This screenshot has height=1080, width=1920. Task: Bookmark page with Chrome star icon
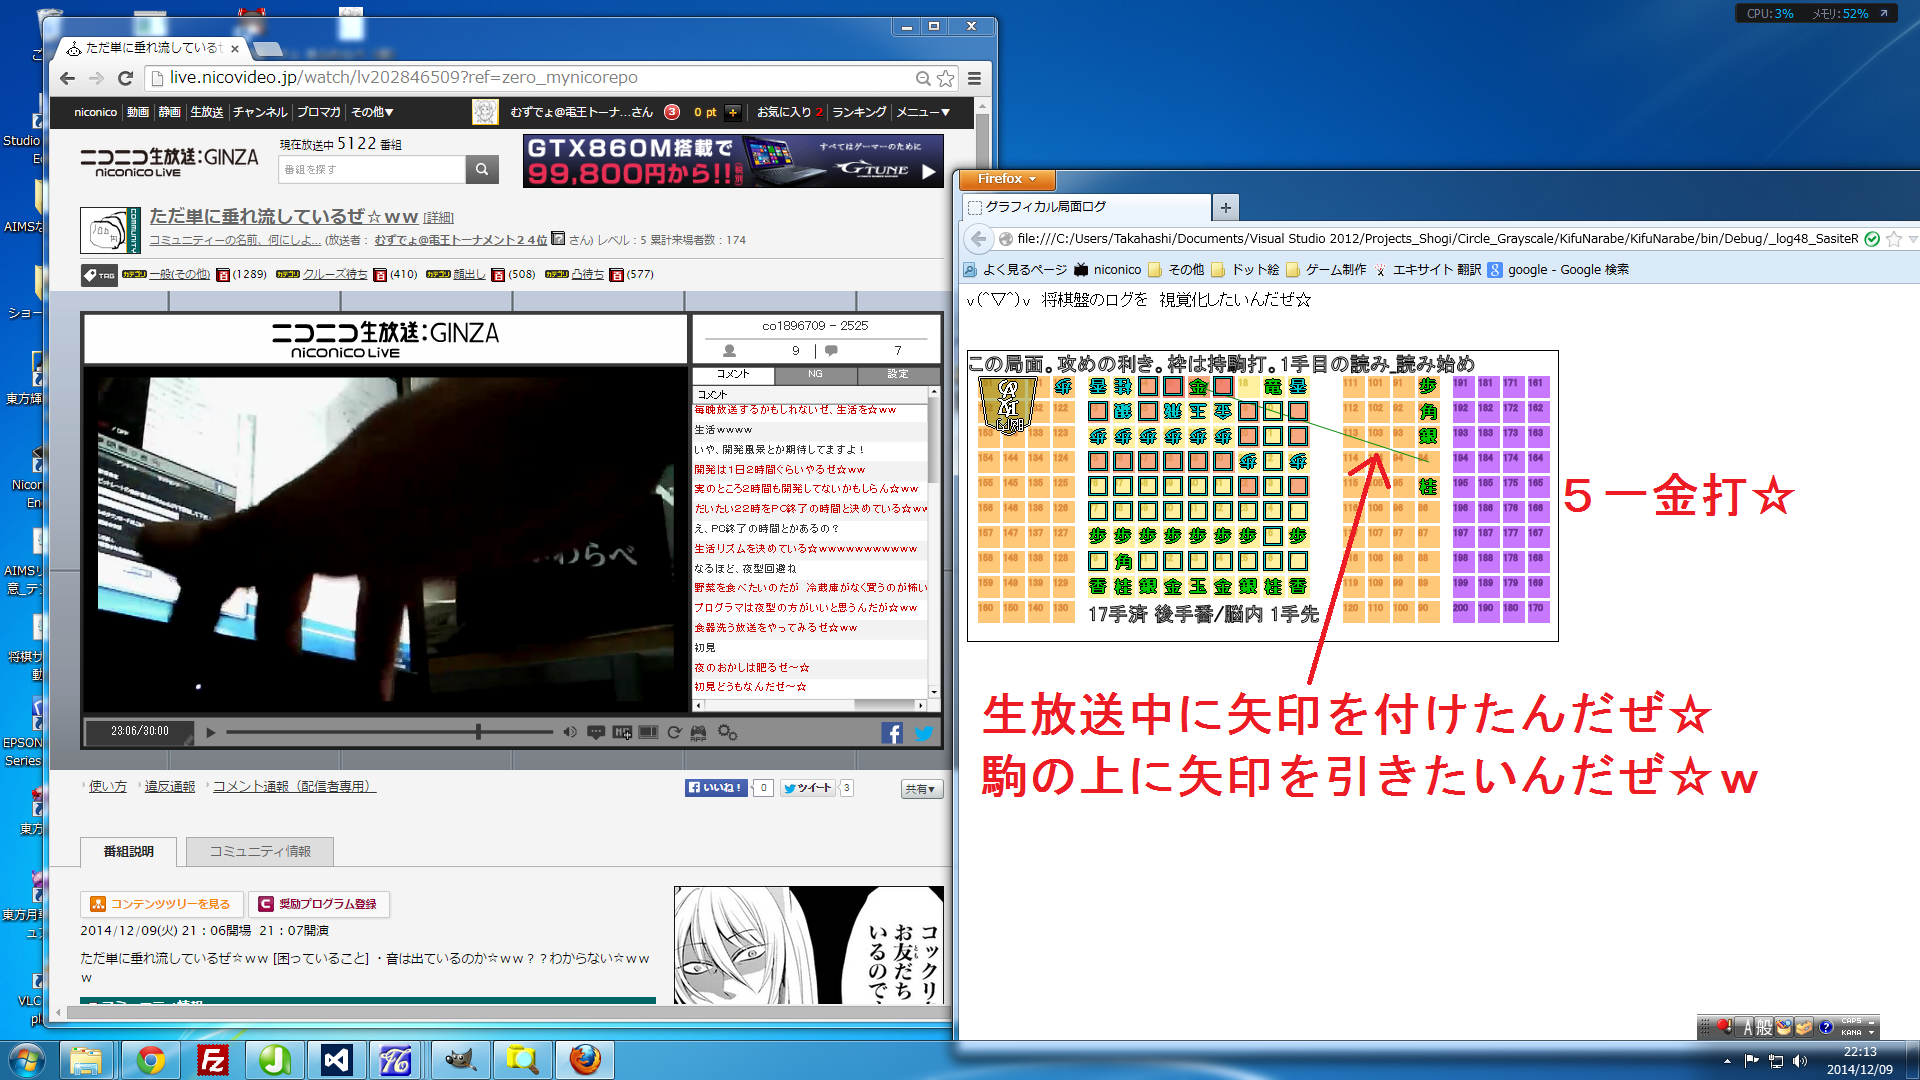(946, 78)
